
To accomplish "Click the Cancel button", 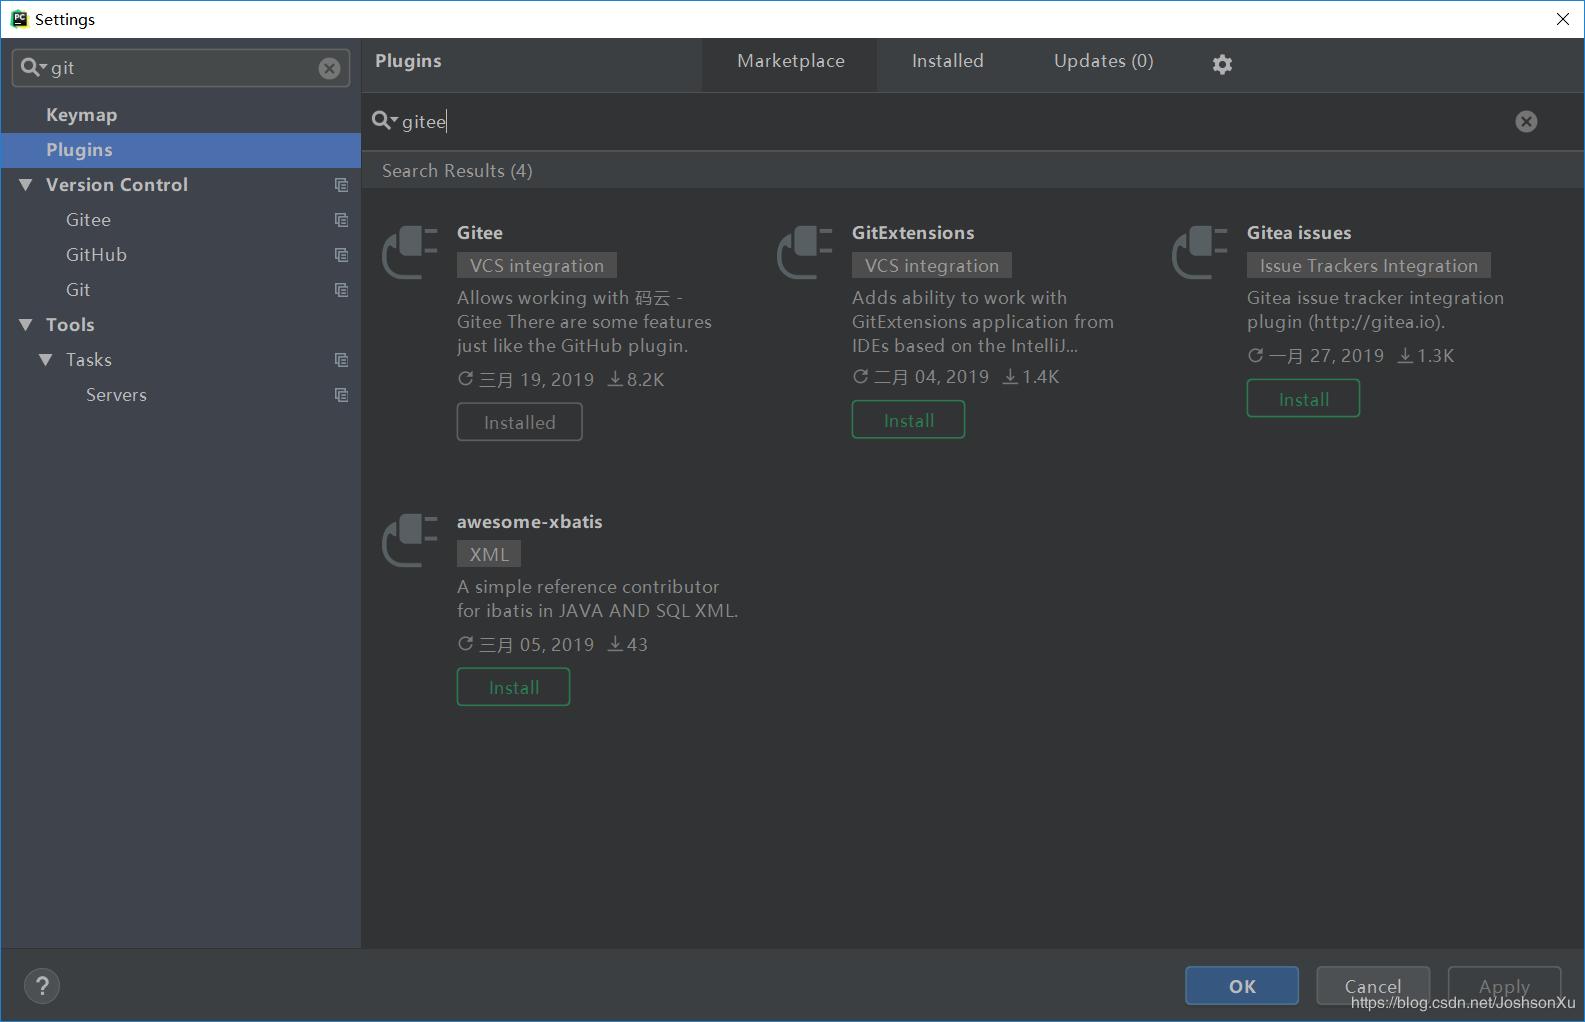I will coord(1373,986).
